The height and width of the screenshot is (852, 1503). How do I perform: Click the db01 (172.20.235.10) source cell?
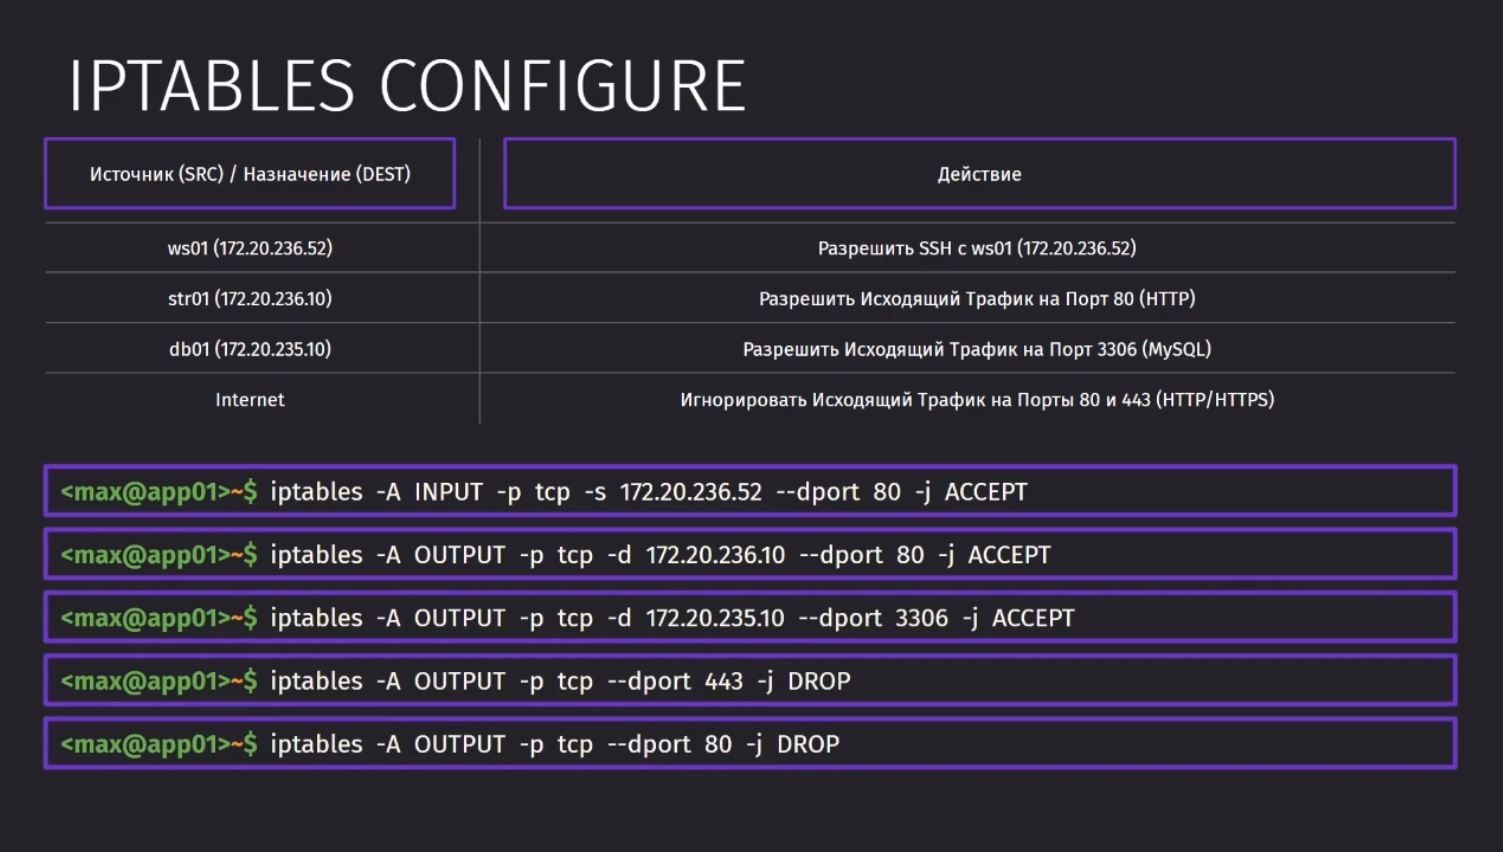(250, 349)
